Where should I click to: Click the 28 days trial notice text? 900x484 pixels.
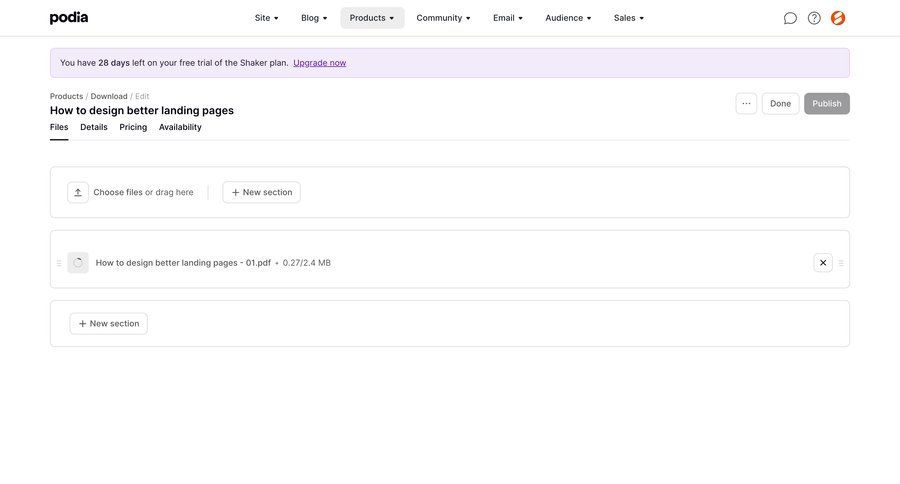tap(174, 63)
